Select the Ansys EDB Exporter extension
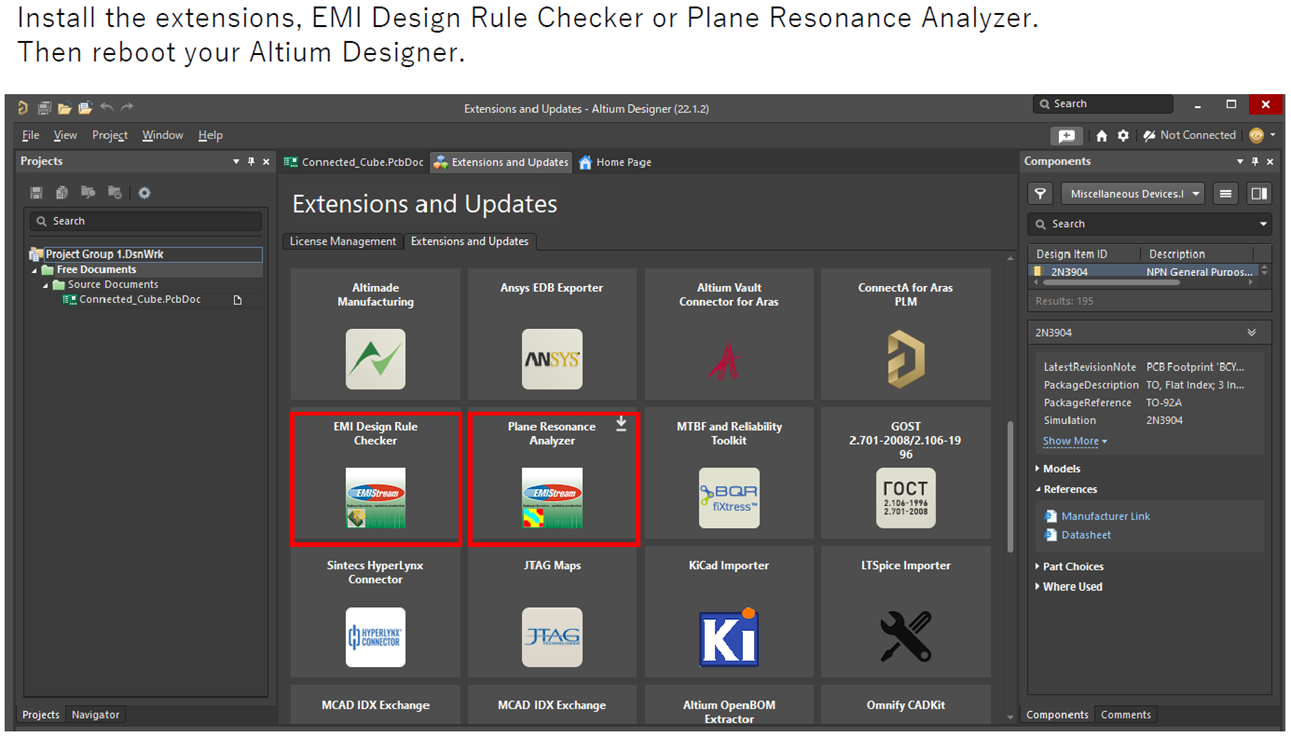The image size is (1291, 737). point(552,334)
